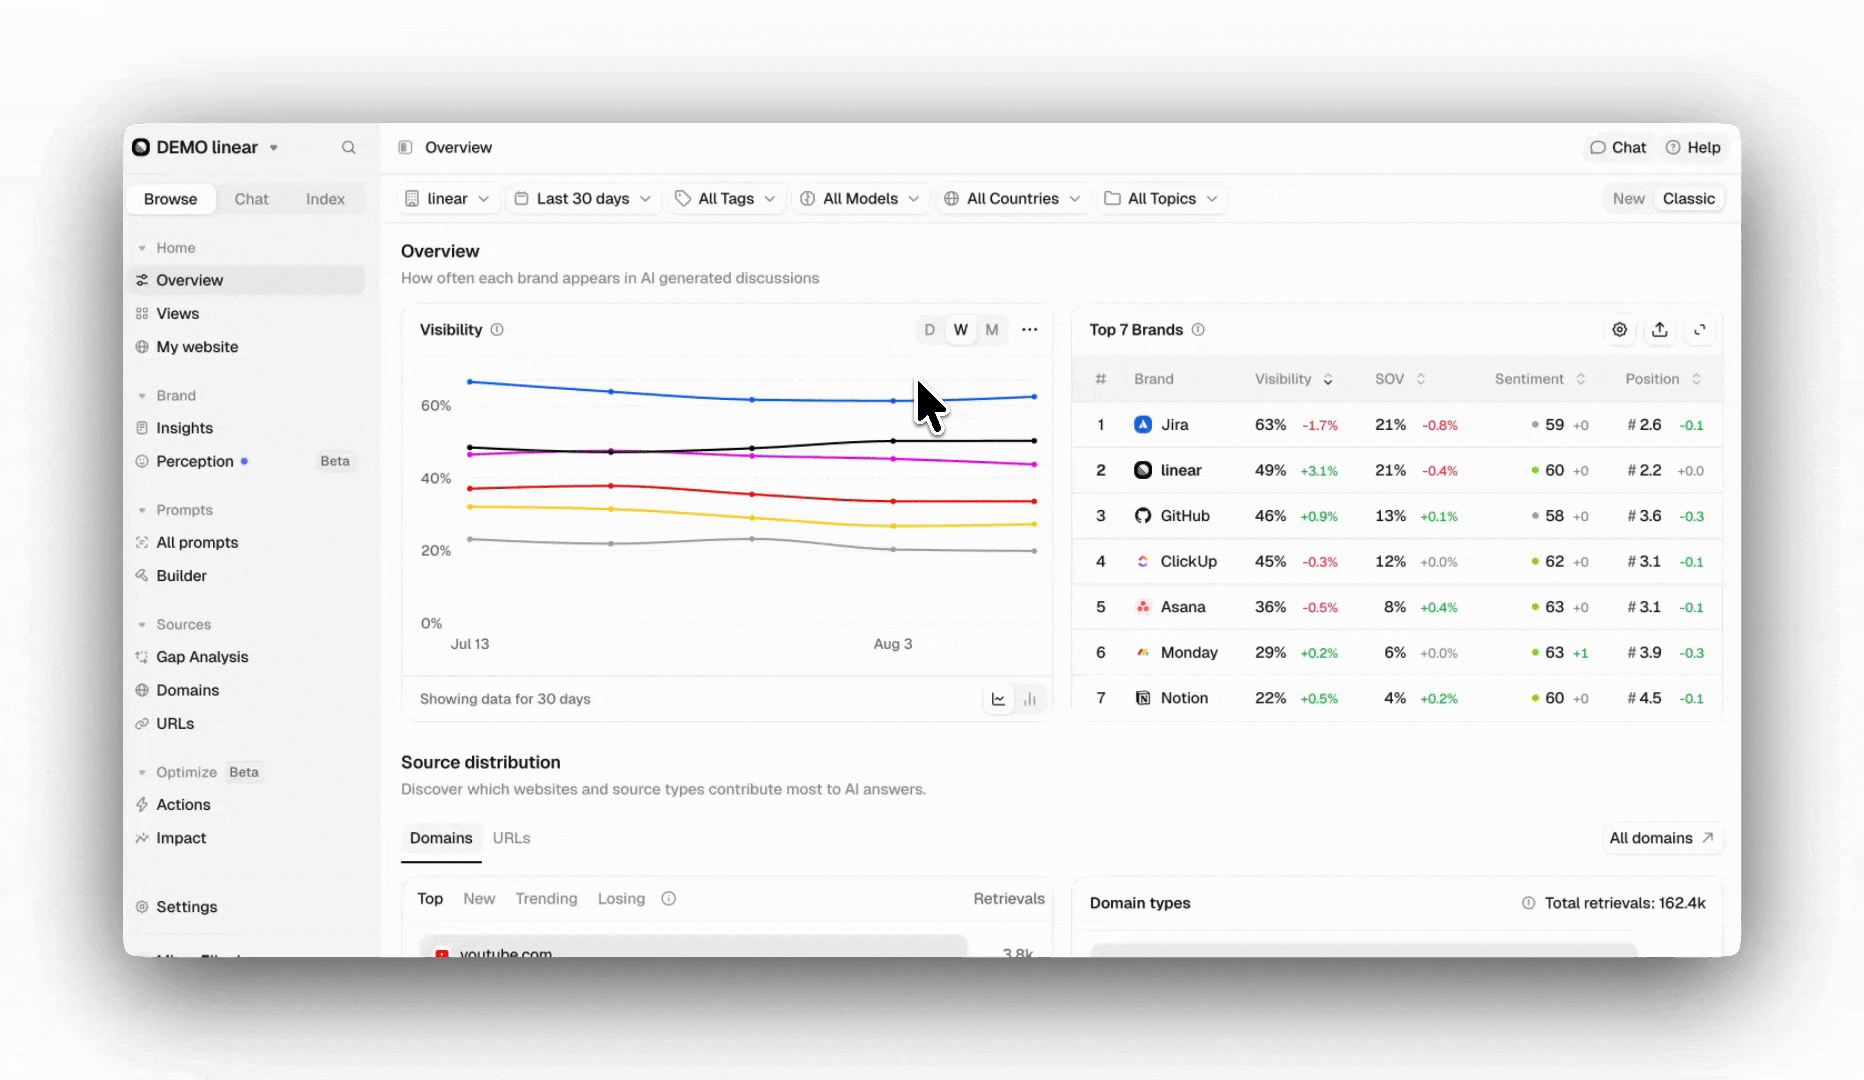This screenshot has height=1080, width=1864.
Task: Open Domains in sidebar
Action: click(x=187, y=690)
